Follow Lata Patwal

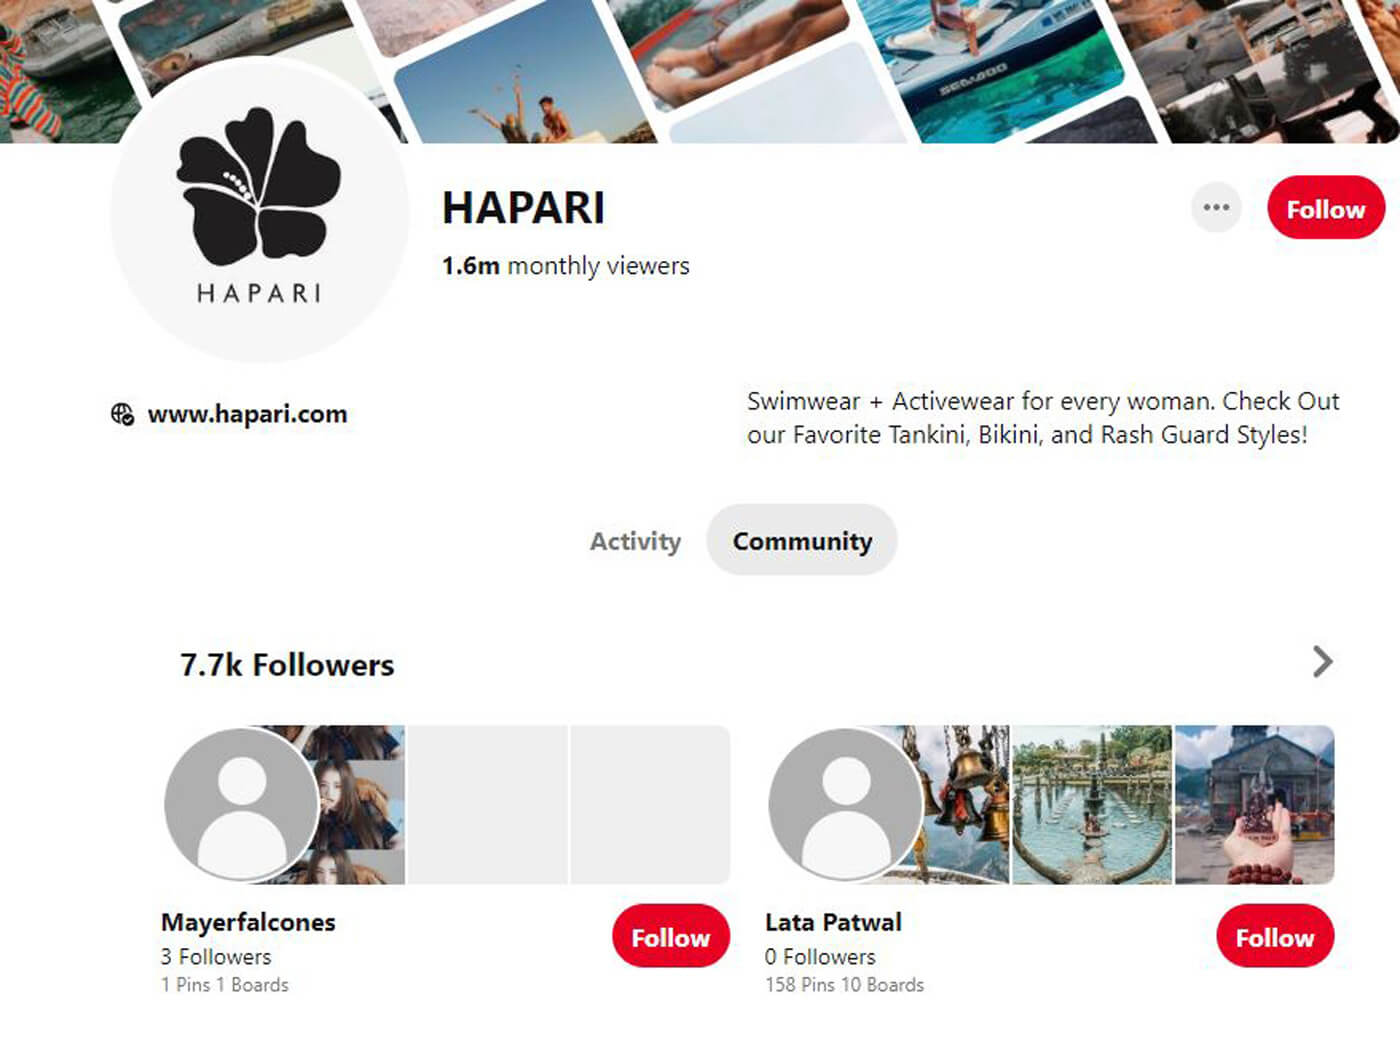(1275, 936)
